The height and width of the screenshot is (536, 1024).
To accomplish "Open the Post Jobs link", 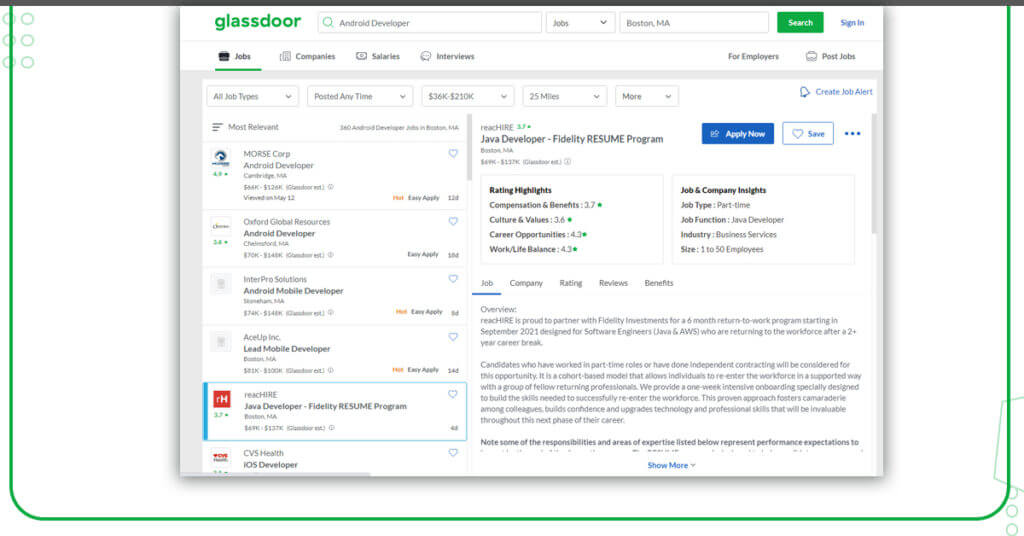I will (x=831, y=57).
